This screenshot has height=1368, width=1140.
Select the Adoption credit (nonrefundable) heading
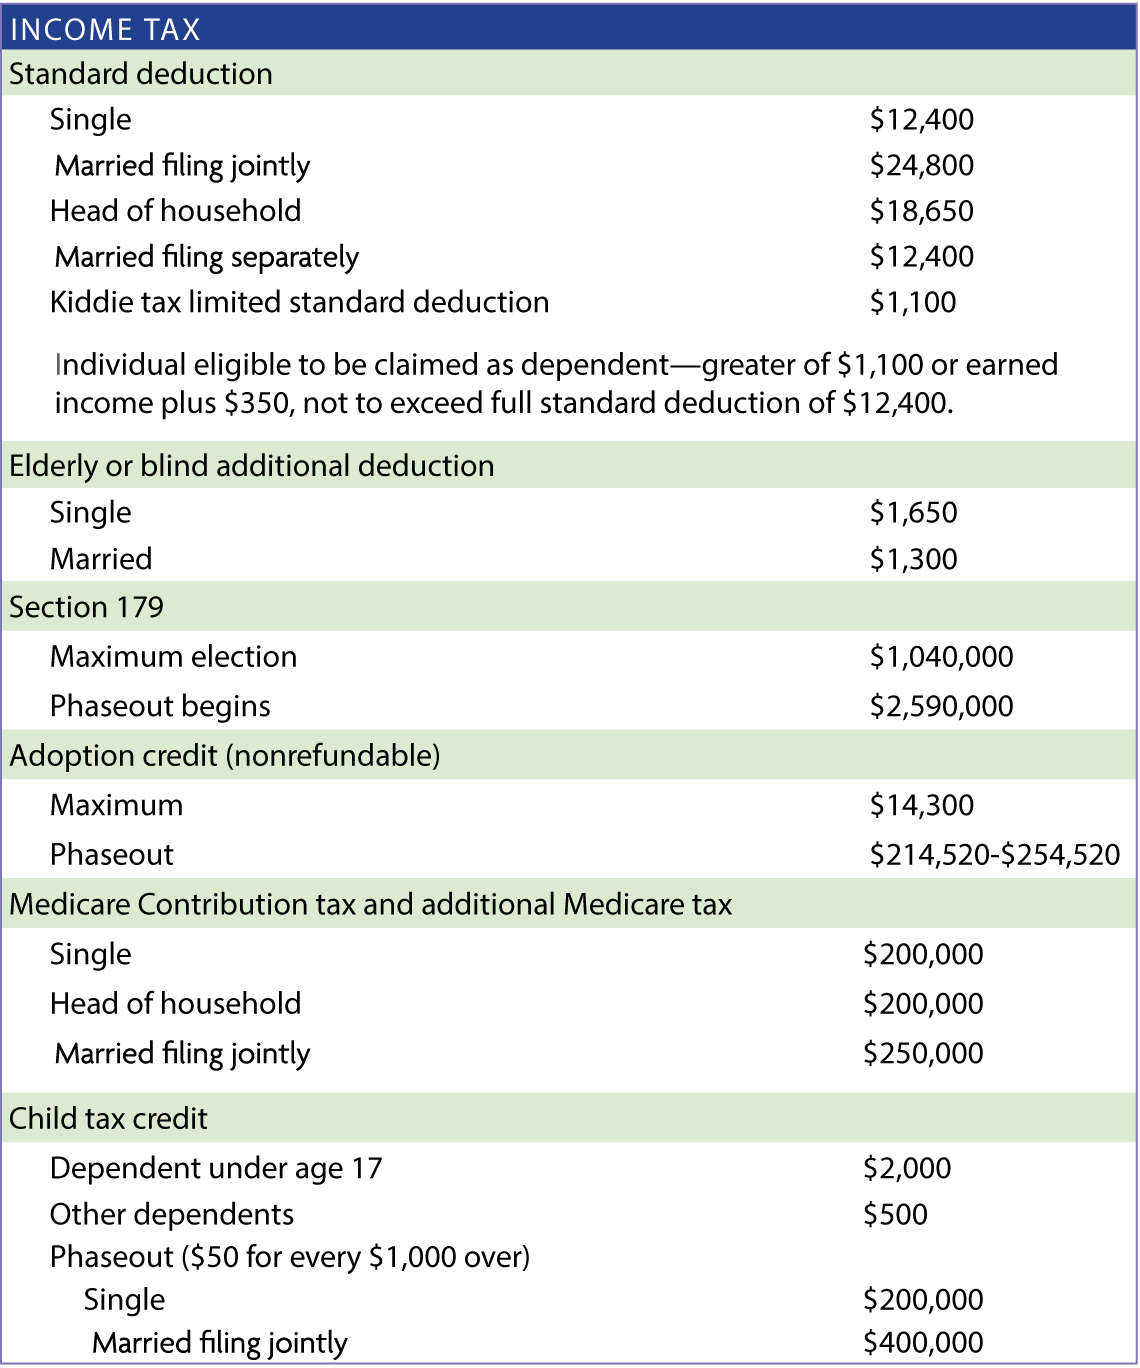[x=569, y=755]
